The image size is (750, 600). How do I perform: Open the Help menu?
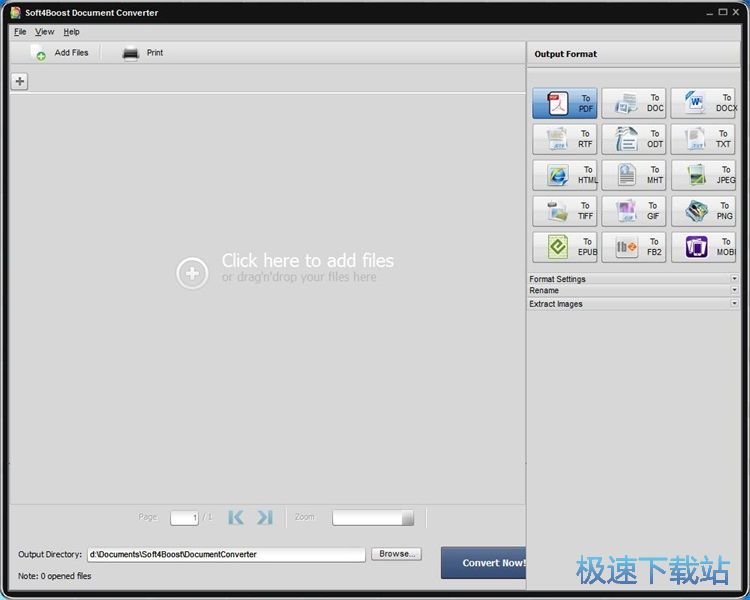click(x=71, y=32)
